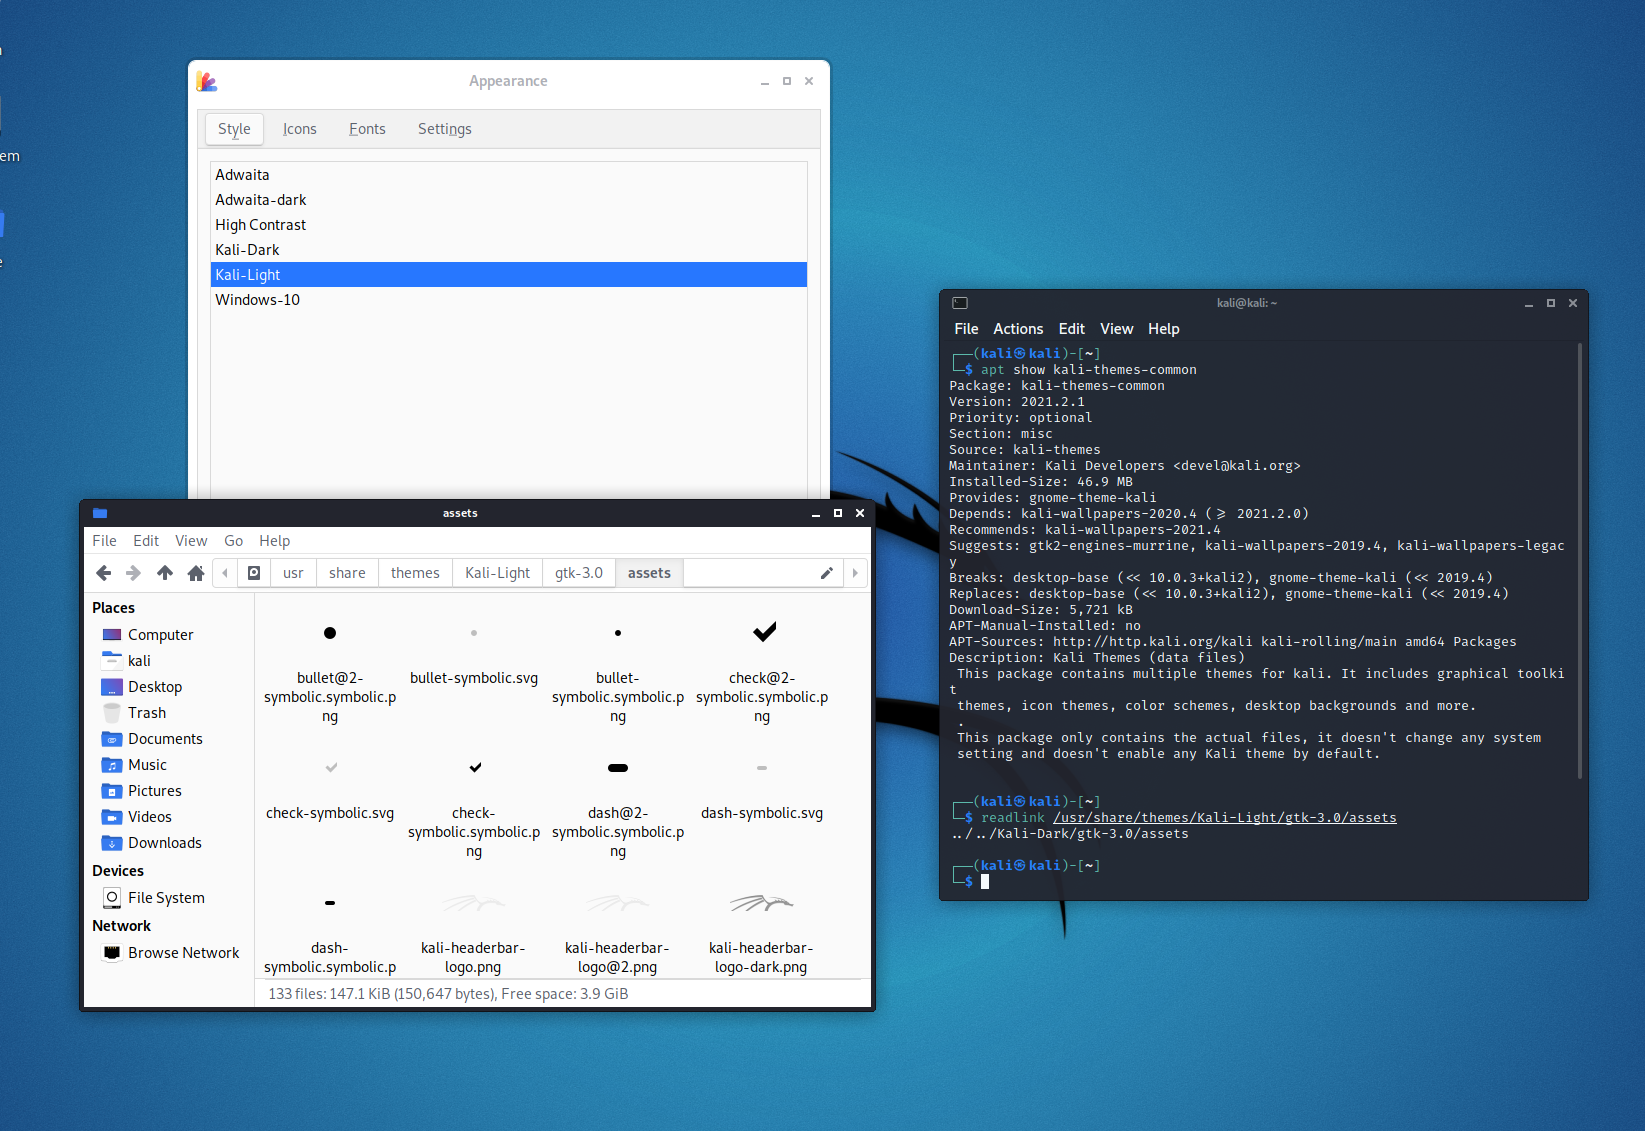Open the Fonts tab in Appearance

coord(367,129)
